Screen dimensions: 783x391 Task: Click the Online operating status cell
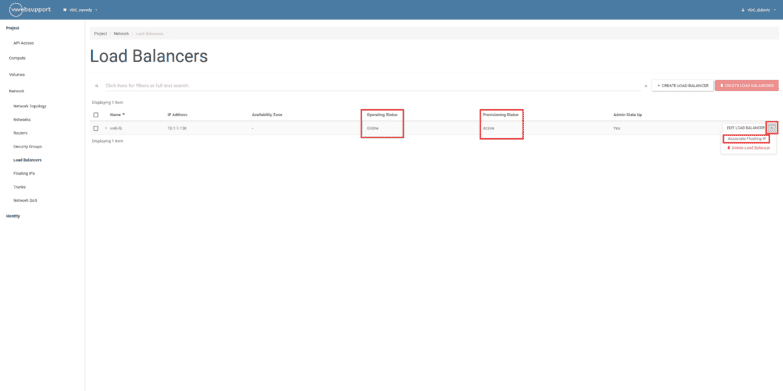[373, 128]
